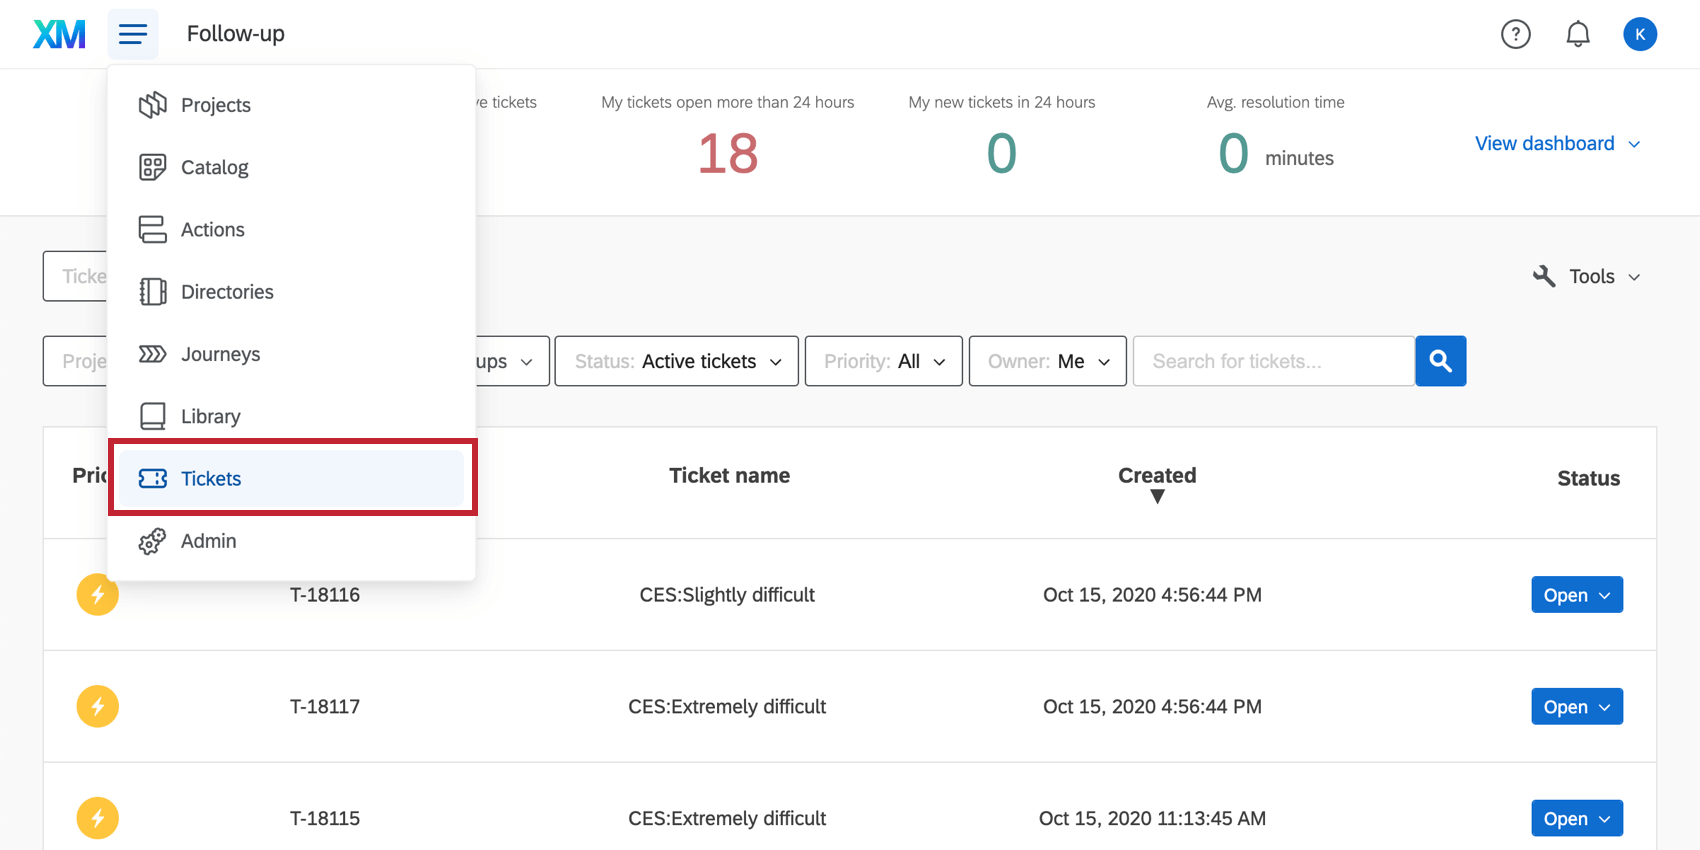Viewport: 1700px width, 850px height.
Task: Select Catalog in the navigation menu
Action: 214,167
